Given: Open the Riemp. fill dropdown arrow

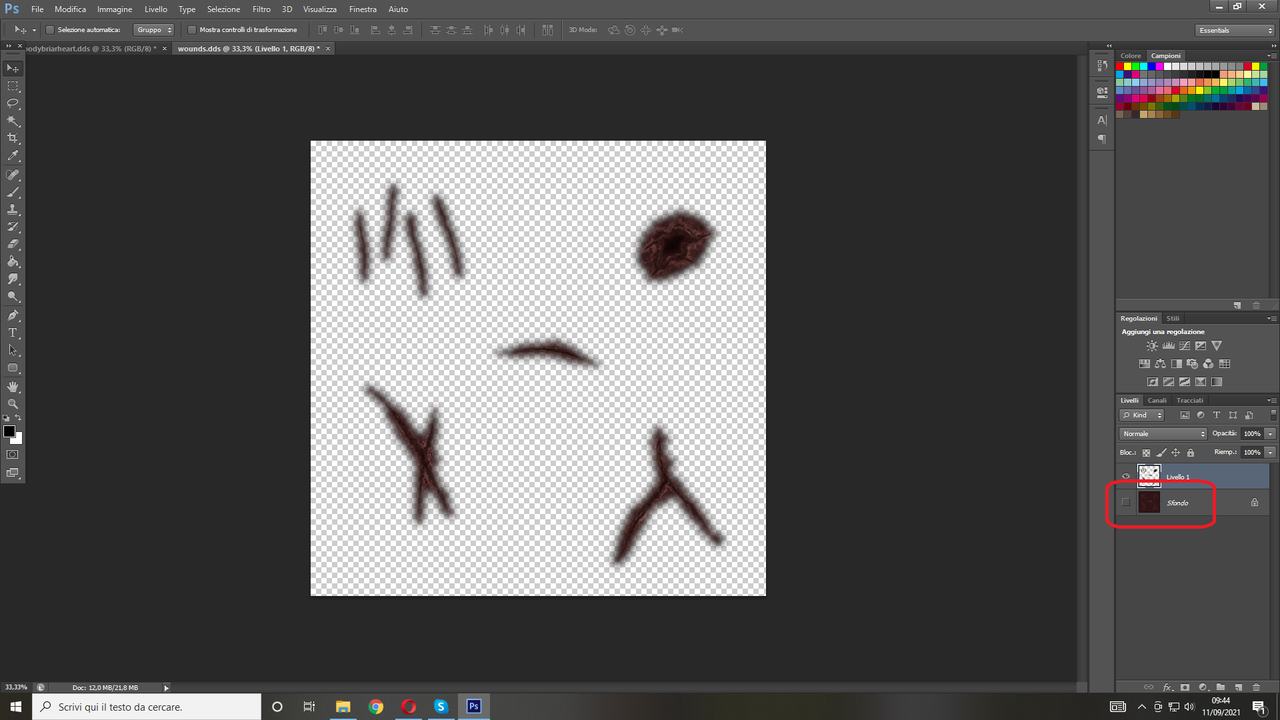Looking at the screenshot, I should (1270, 453).
